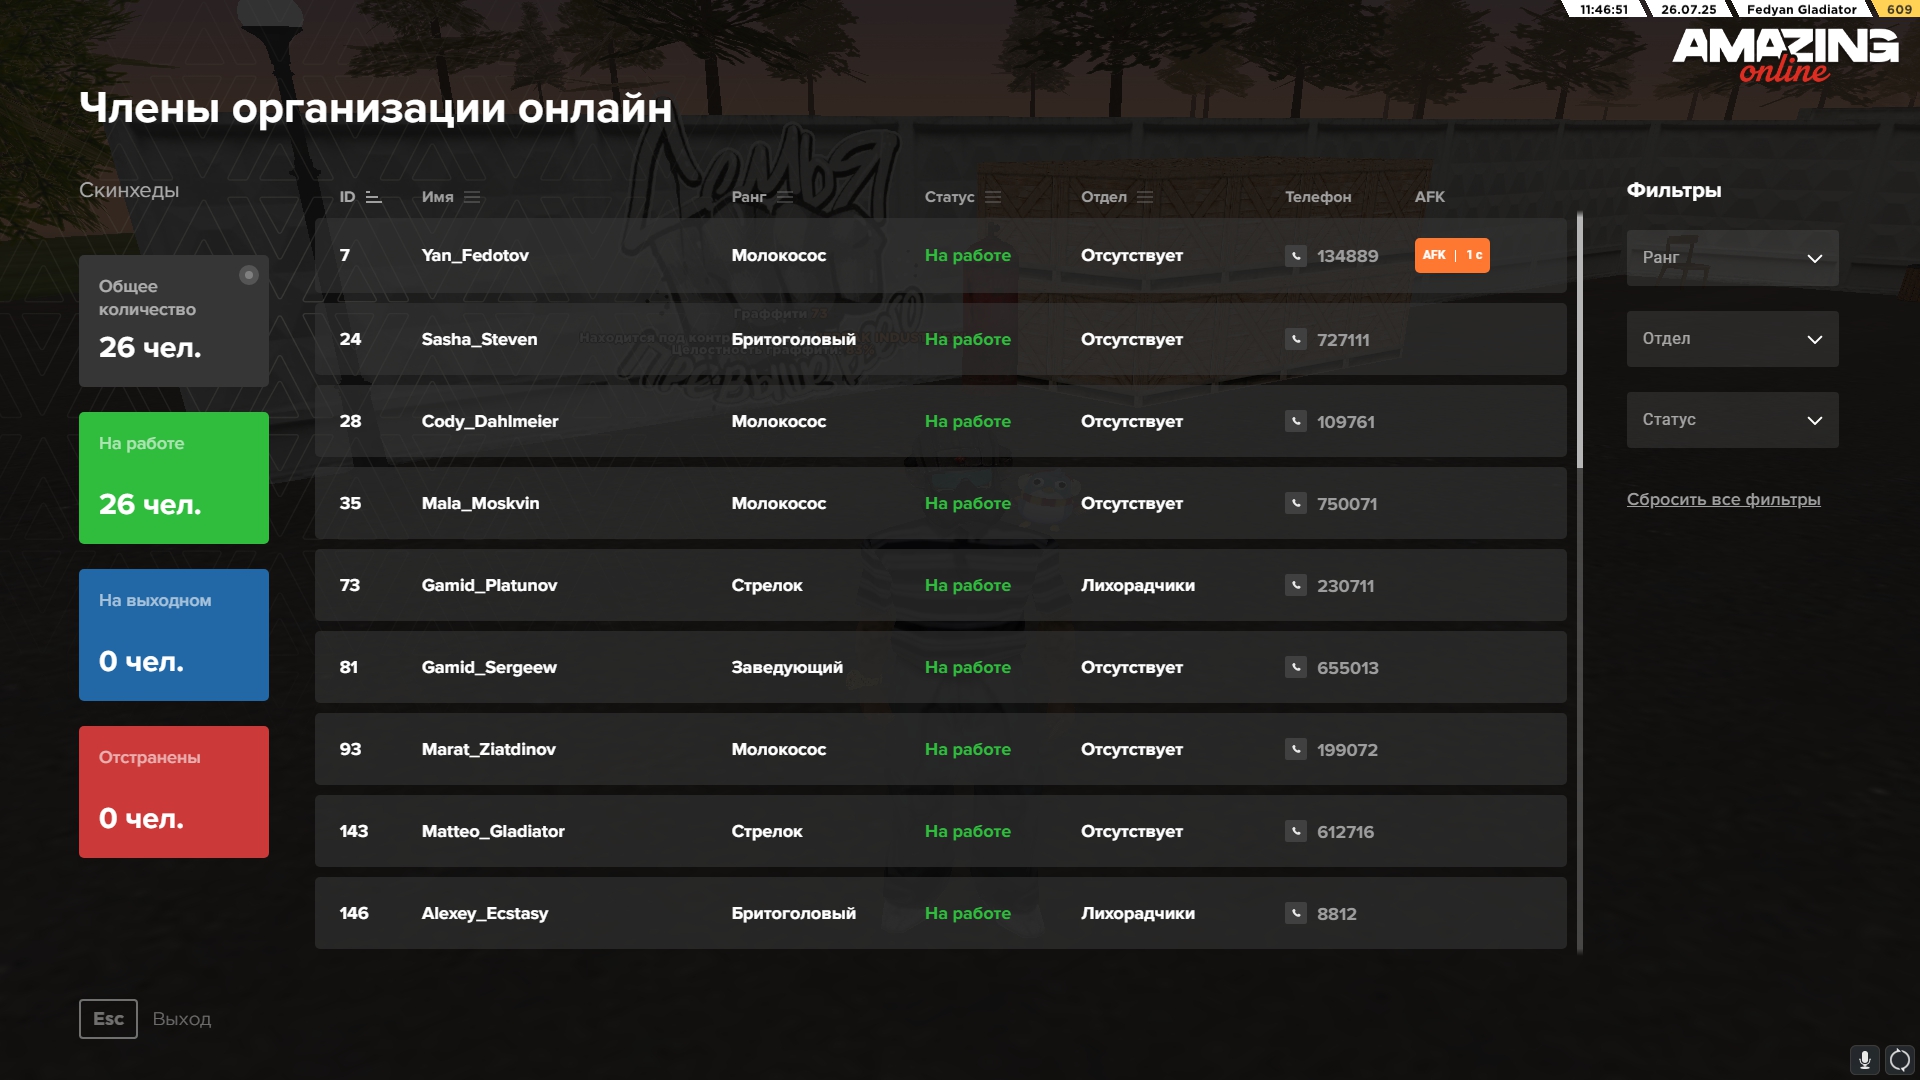Click phone icon next to Yan_Fedotov's number
Viewport: 1920px width, 1080px height.
coord(1296,256)
